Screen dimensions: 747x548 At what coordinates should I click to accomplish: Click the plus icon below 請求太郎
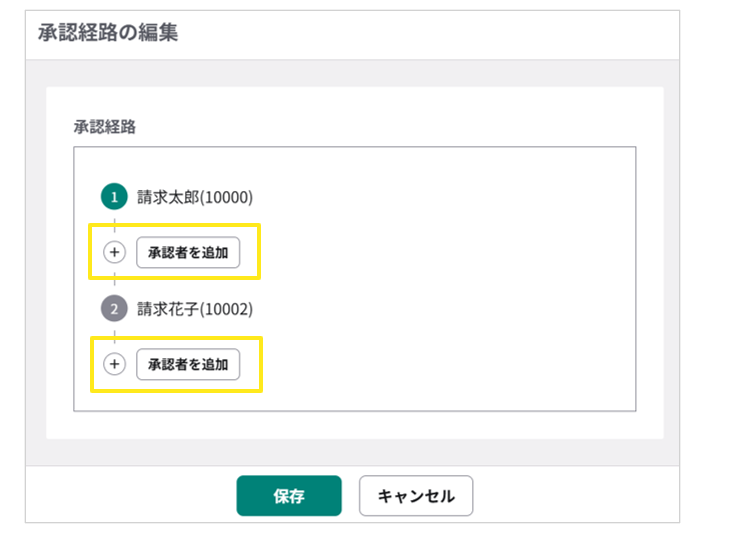(114, 252)
